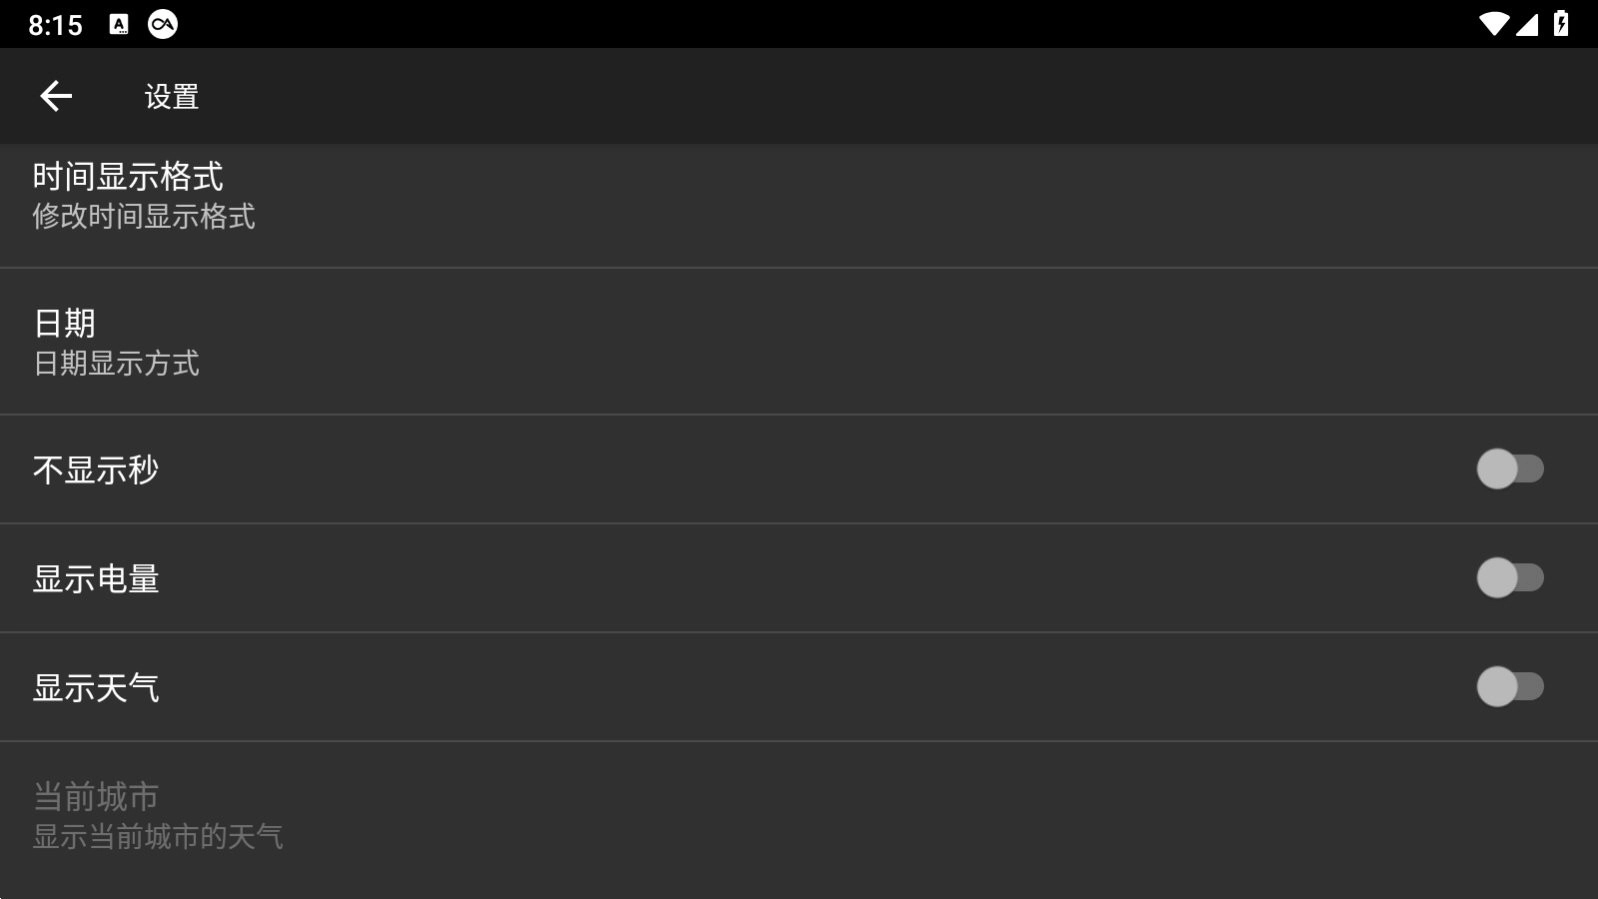This screenshot has height=899, width=1598.
Task: Click the 显示当前城市的天气 description text
Action: click(158, 837)
